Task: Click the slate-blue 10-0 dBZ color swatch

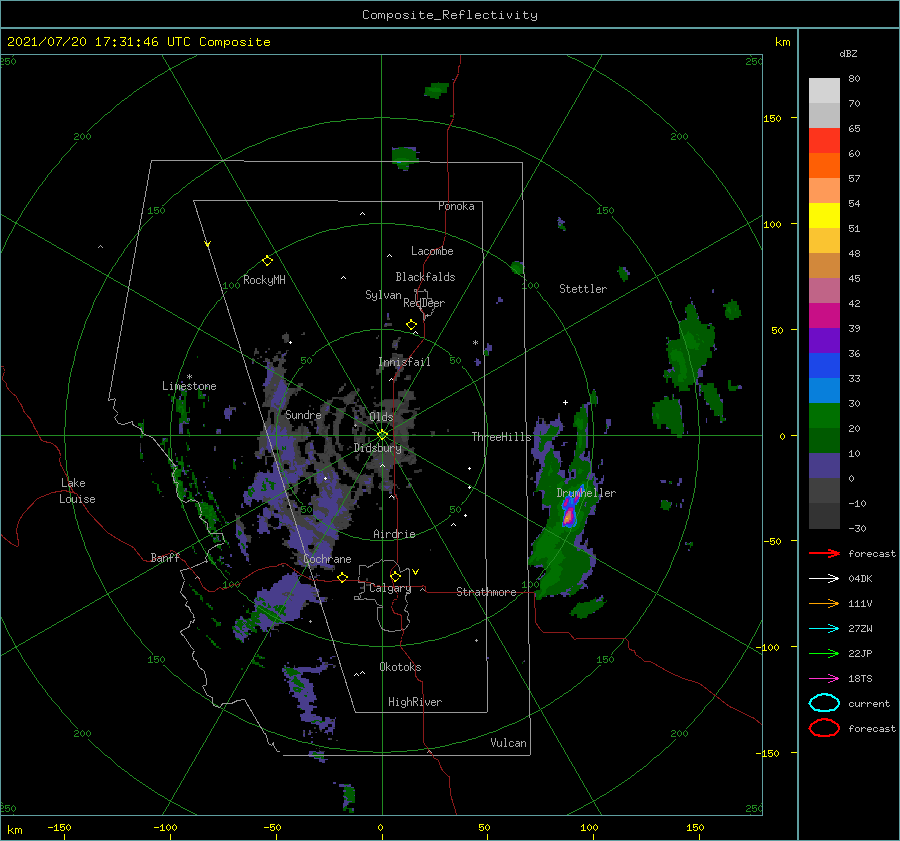Action: (824, 466)
